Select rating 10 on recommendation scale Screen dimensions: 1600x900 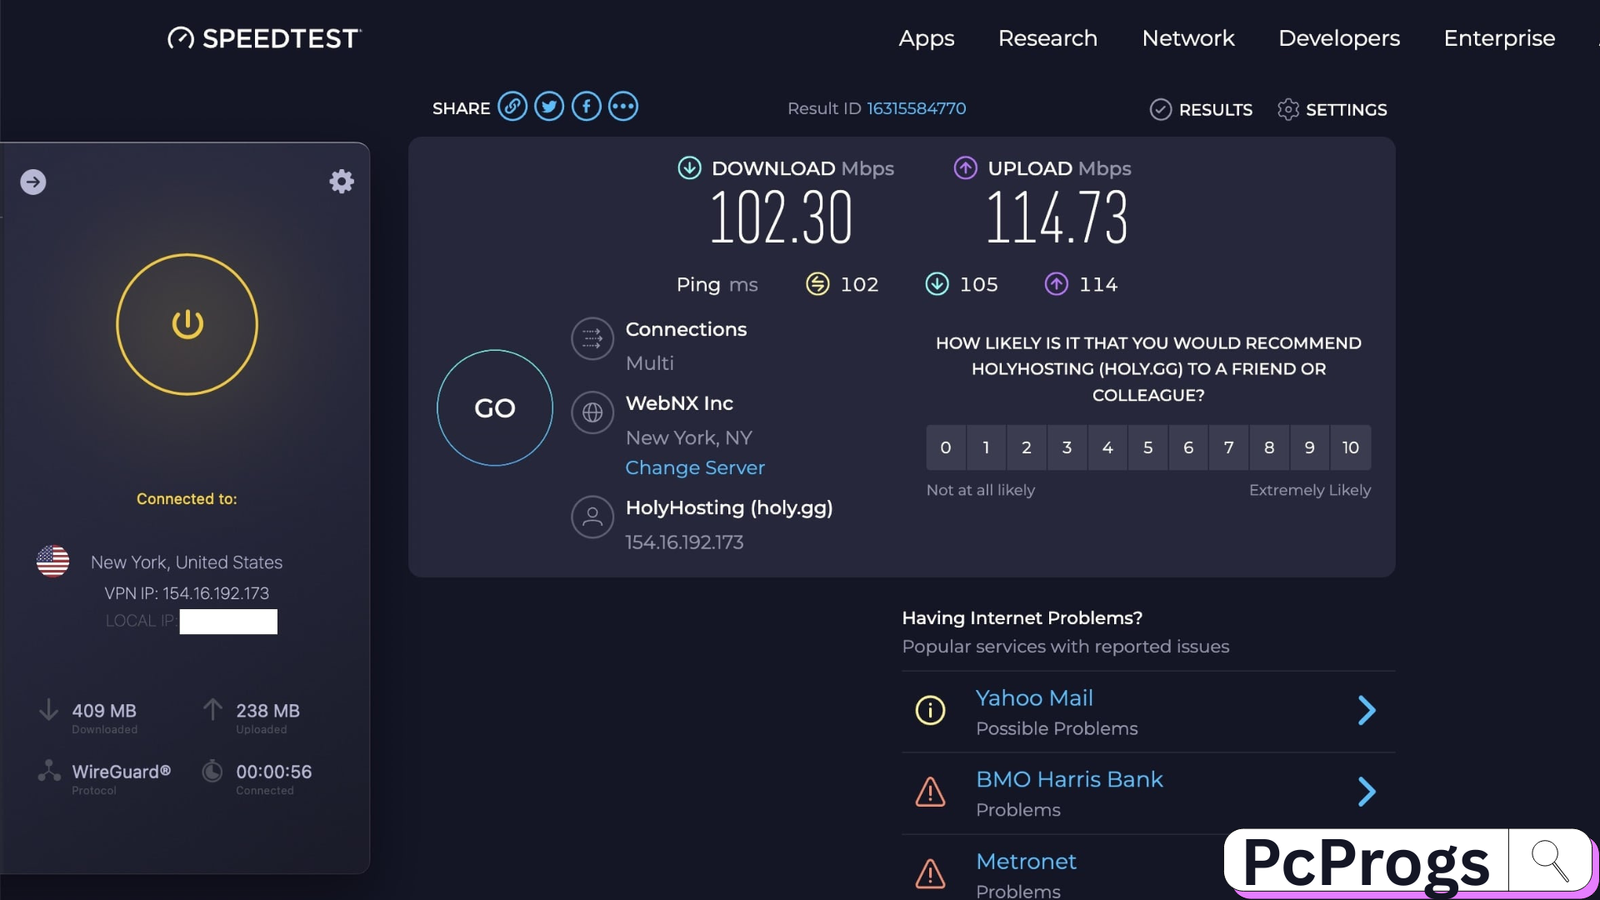[x=1351, y=447]
